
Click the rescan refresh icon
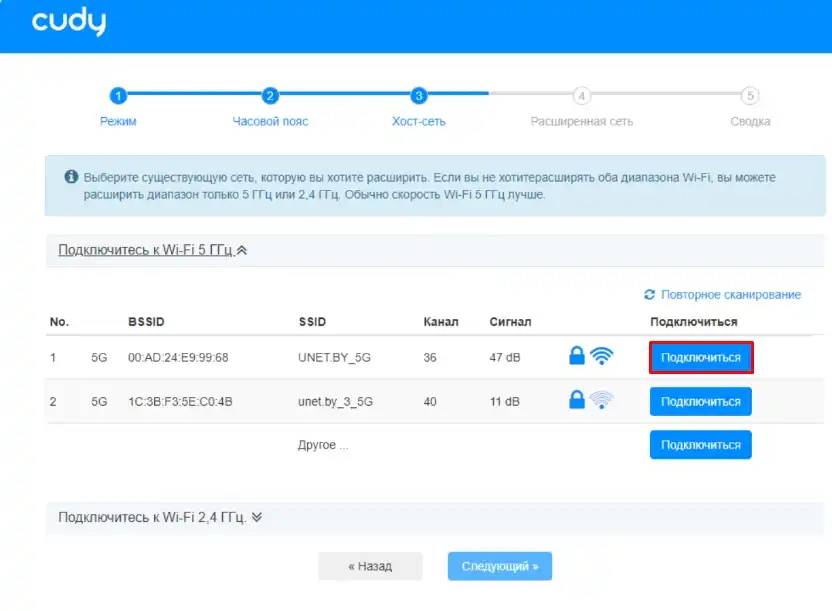coord(649,294)
